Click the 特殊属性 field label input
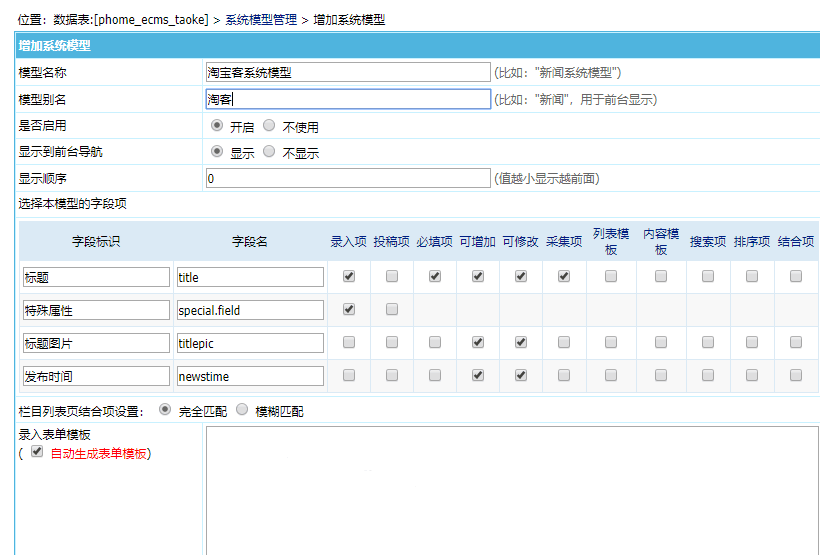Viewport: 820px width, 555px height. click(x=96, y=310)
